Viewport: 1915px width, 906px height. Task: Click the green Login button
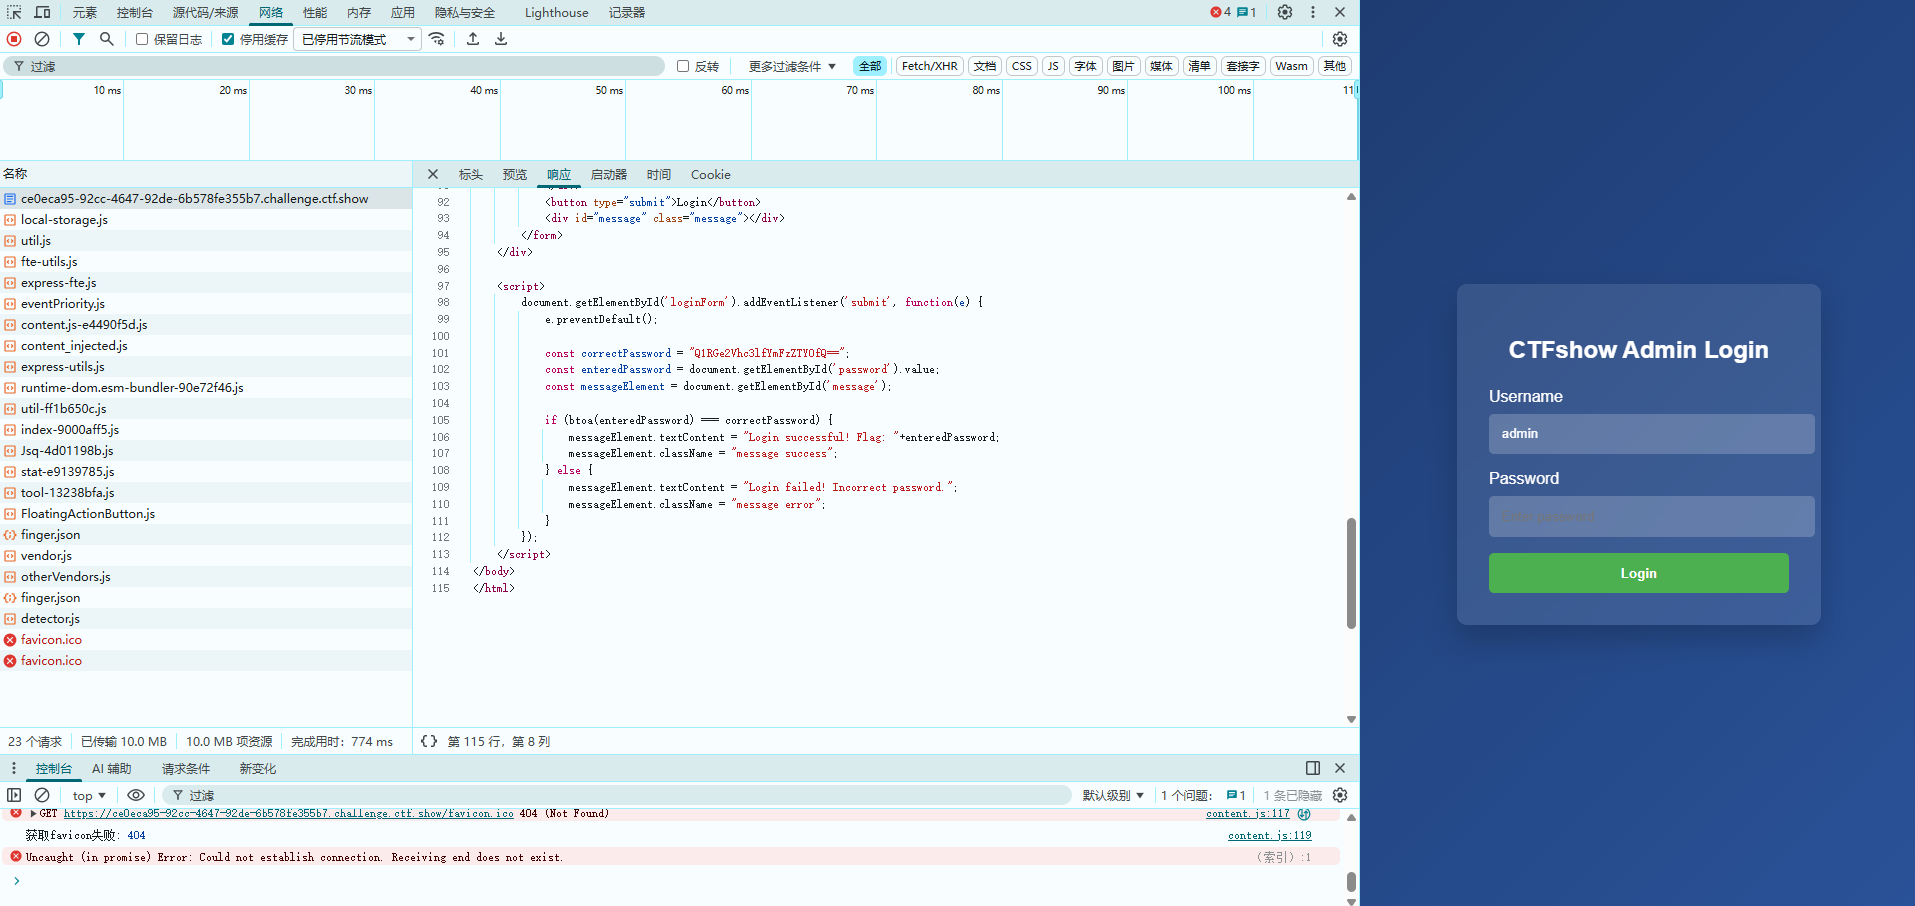coord(1638,573)
